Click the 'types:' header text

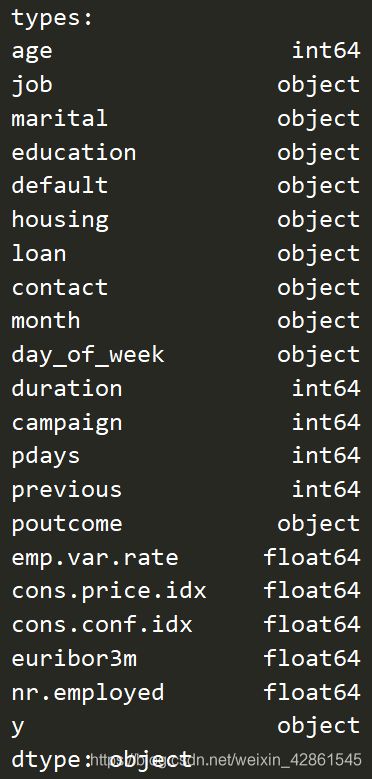[x=52, y=19]
